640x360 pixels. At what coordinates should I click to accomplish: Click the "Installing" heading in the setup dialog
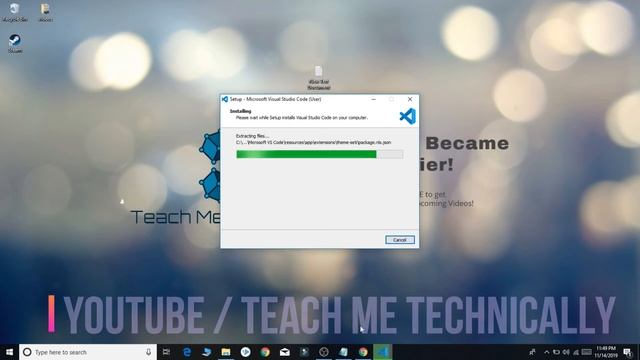point(240,111)
